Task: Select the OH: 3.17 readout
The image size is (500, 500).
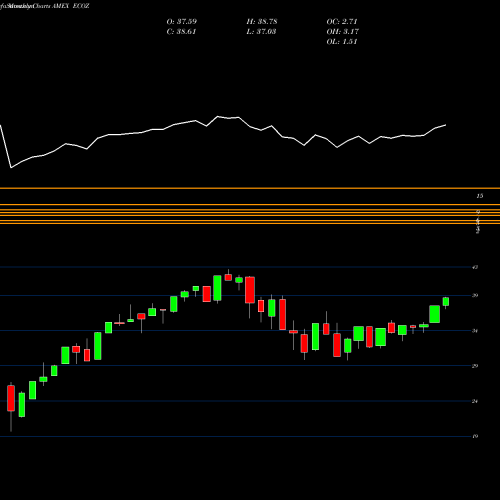Action: (343, 32)
